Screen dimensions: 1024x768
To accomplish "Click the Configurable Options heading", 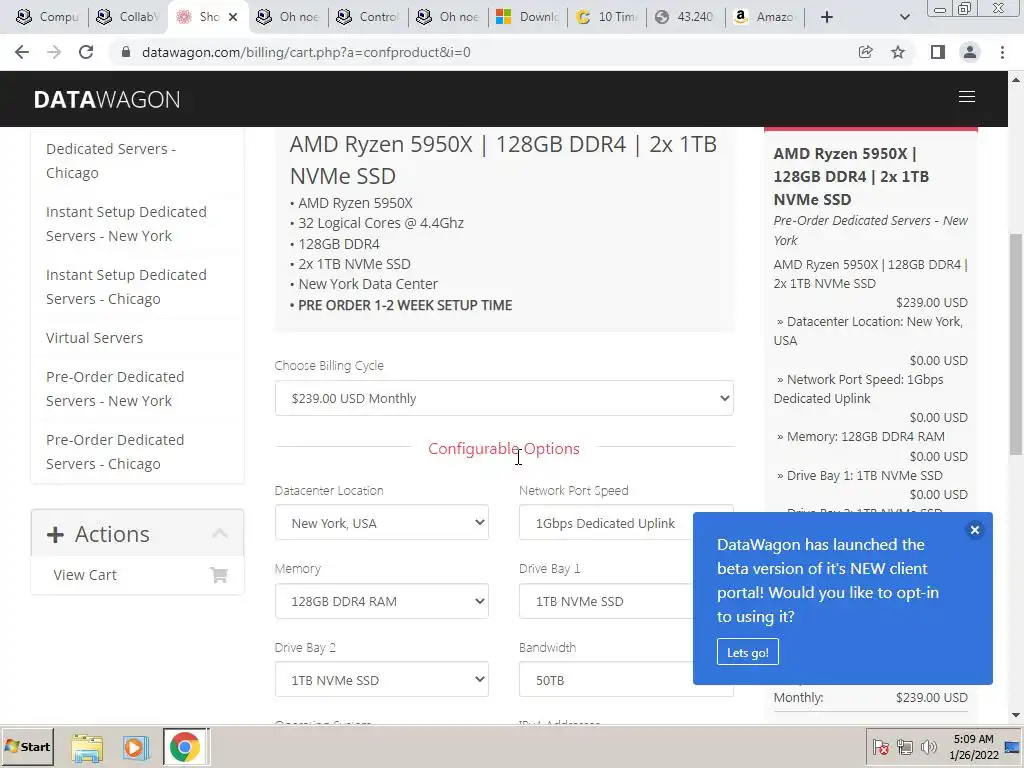I will [504, 449].
